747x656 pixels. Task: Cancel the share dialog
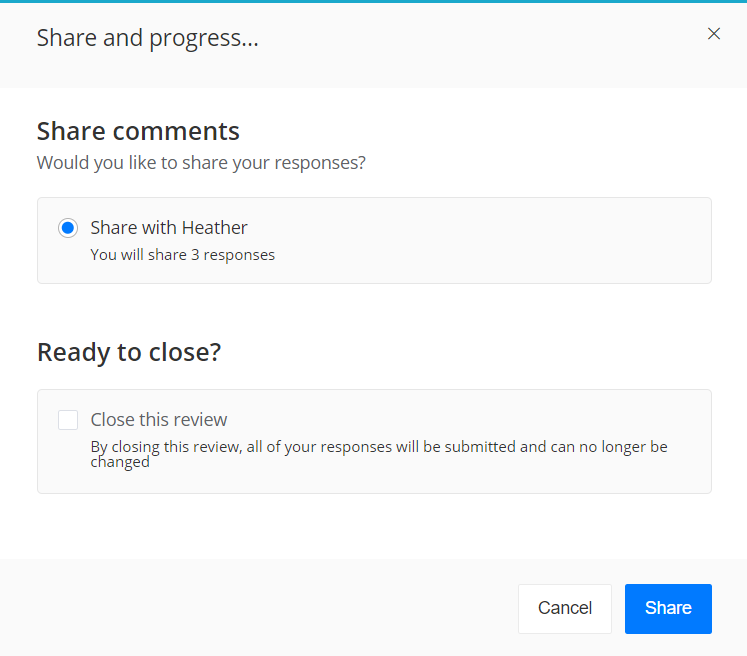[565, 608]
